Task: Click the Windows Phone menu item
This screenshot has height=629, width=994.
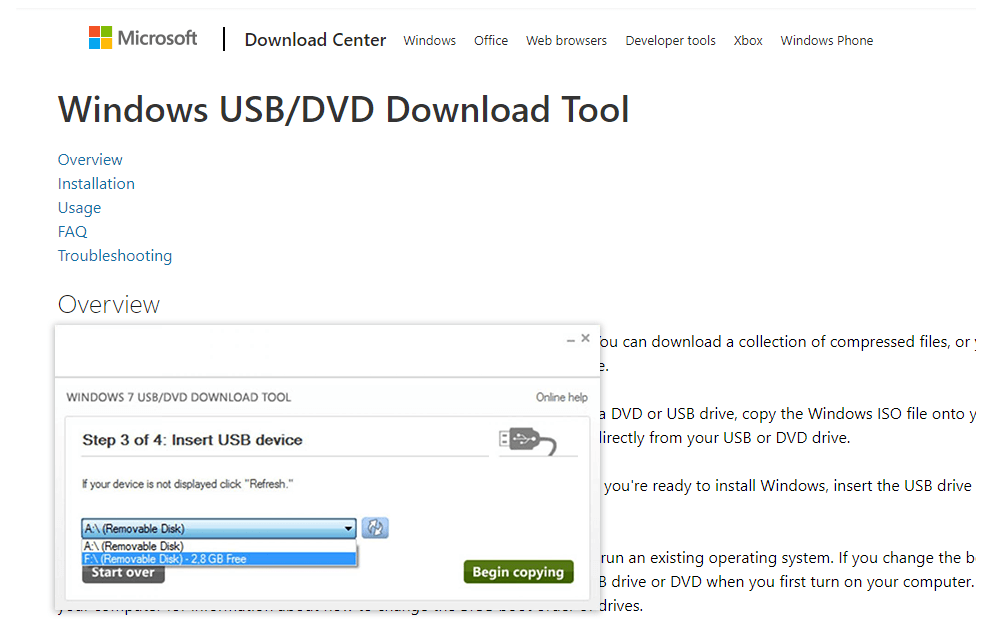Action: [826, 41]
